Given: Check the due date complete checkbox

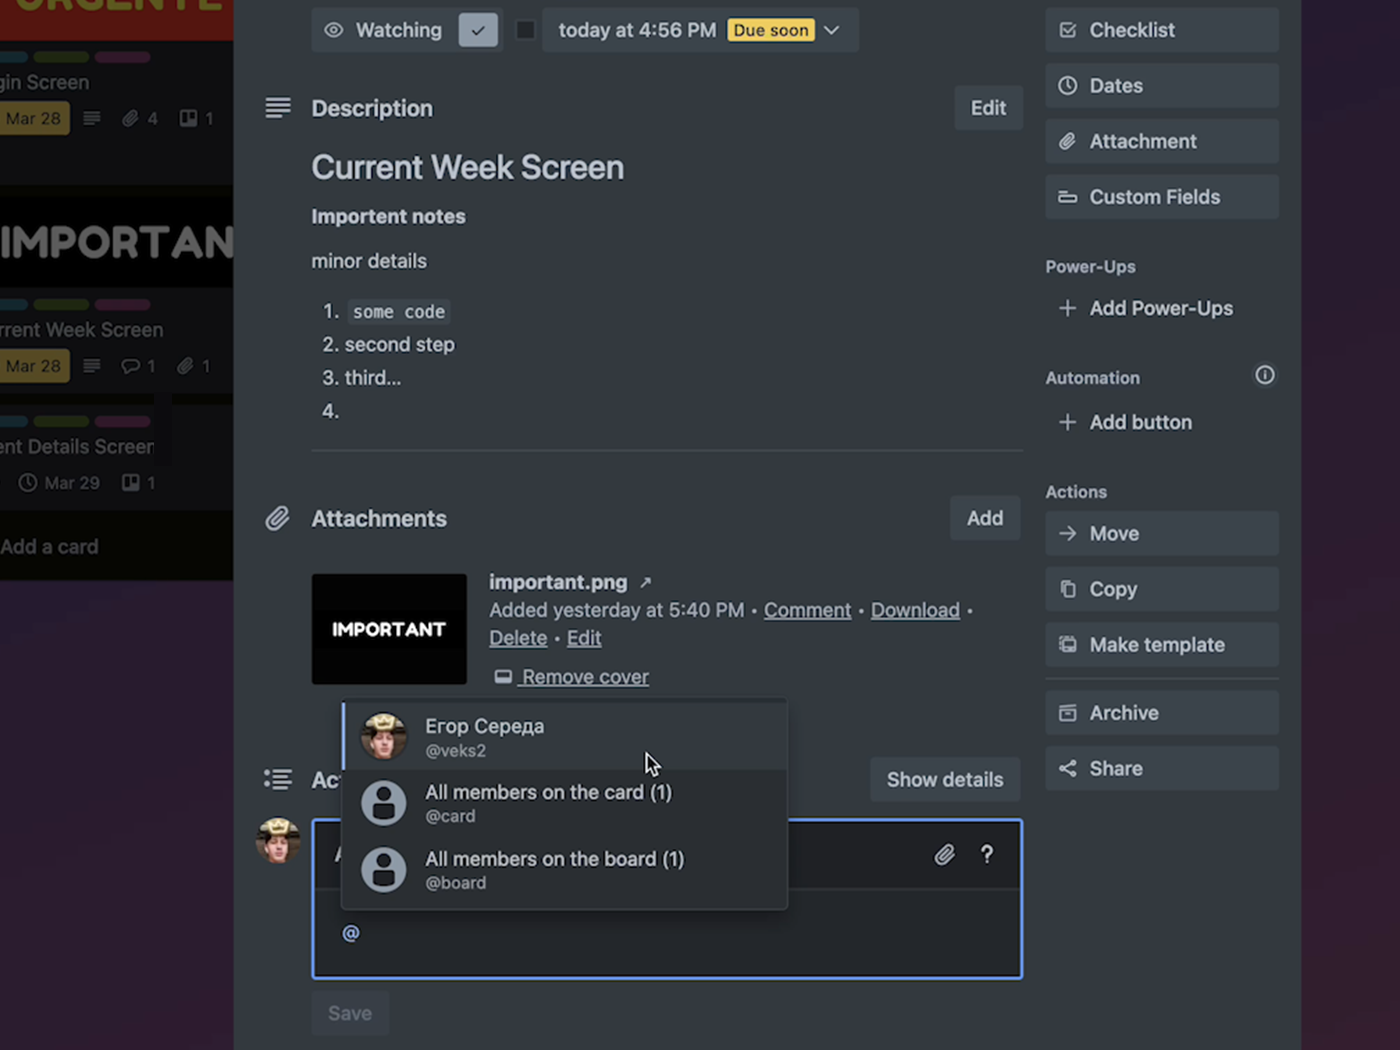Looking at the screenshot, I should point(525,30).
